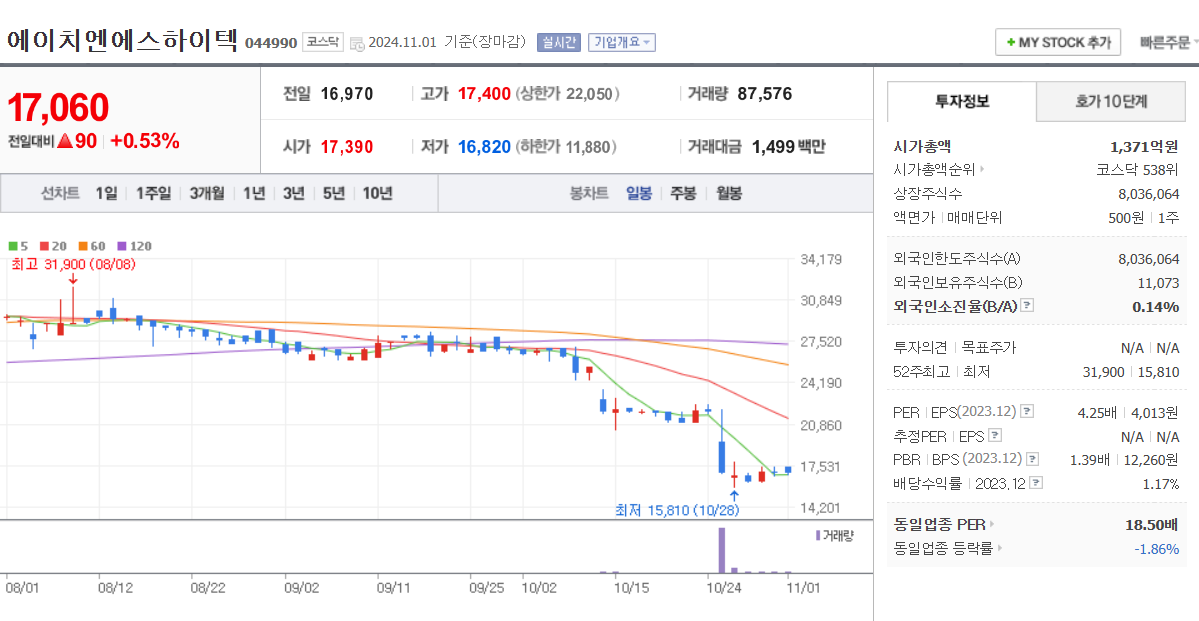Click the 시가총액 value 1,371억원
Image resolution: width=1199 pixels, height=621 pixels.
[x=1145, y=146]
